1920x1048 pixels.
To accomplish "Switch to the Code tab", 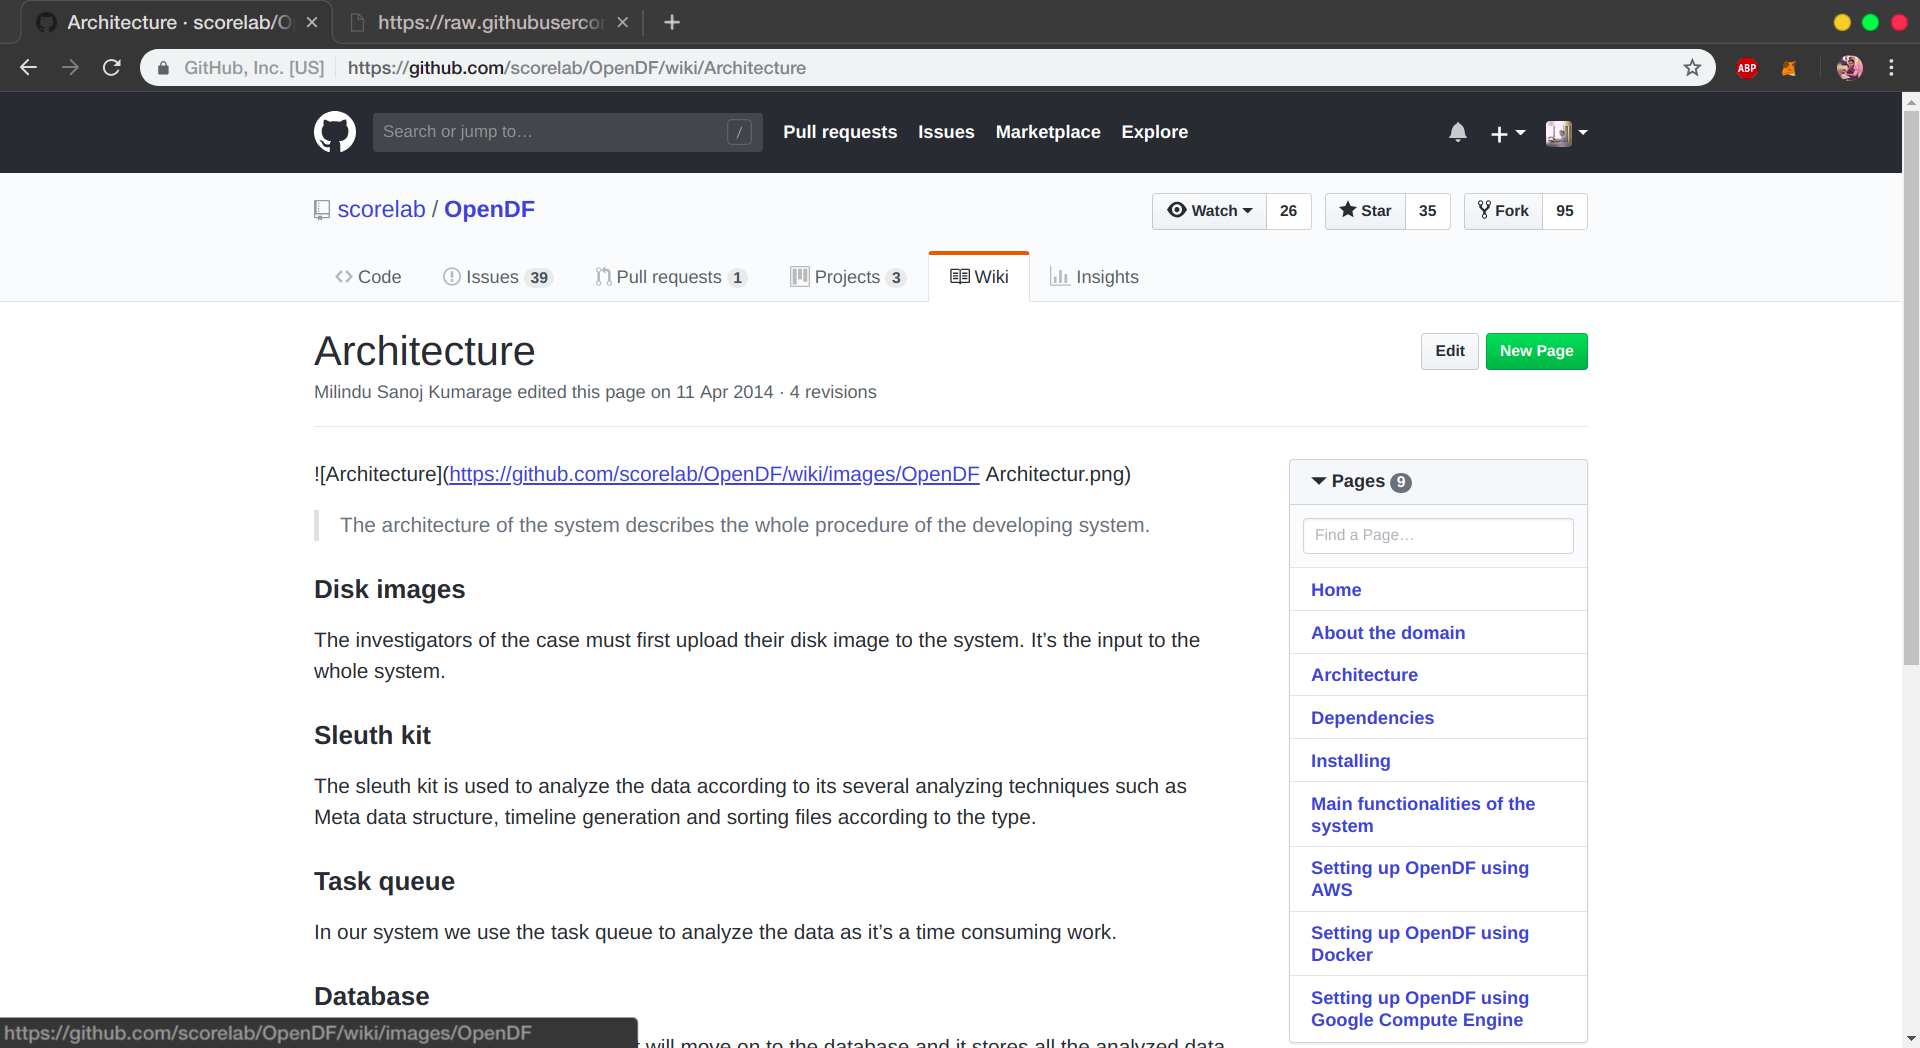I will (368, 277).
